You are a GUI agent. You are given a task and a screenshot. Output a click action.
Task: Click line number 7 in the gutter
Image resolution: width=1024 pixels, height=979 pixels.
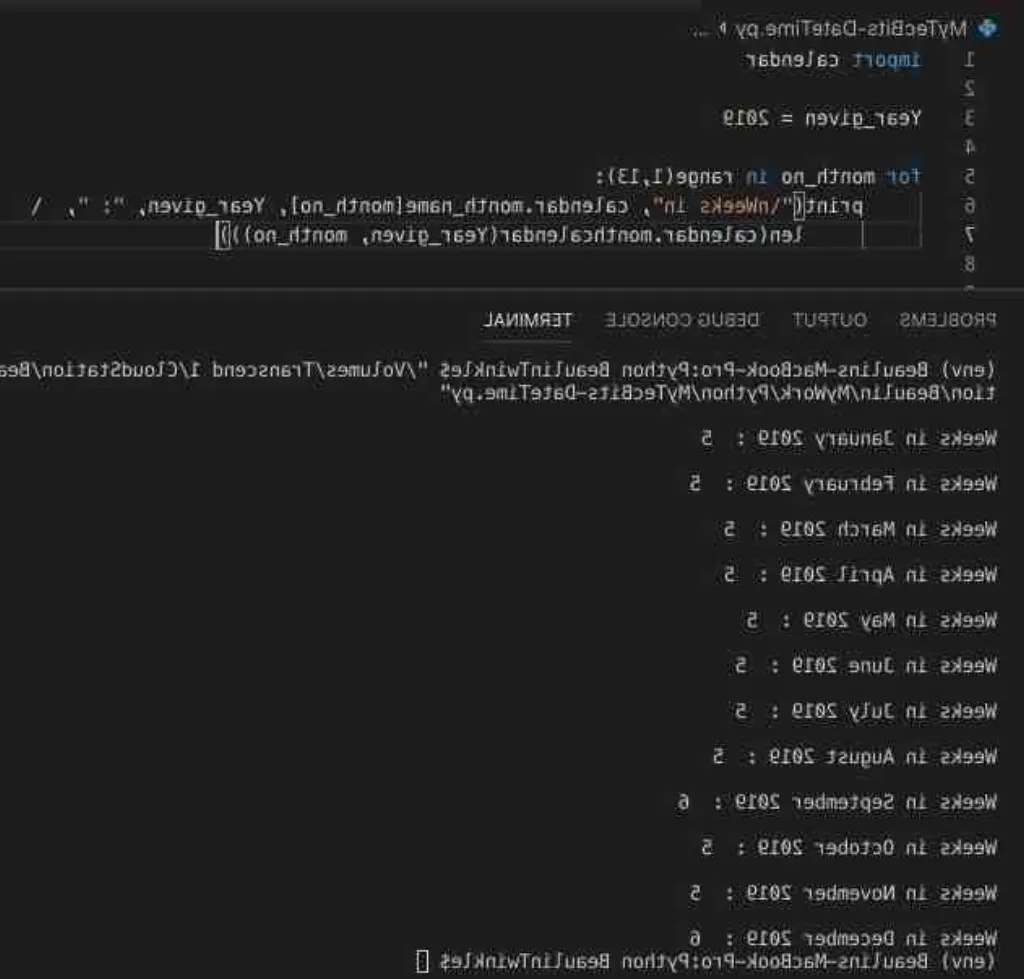(970, 234)
